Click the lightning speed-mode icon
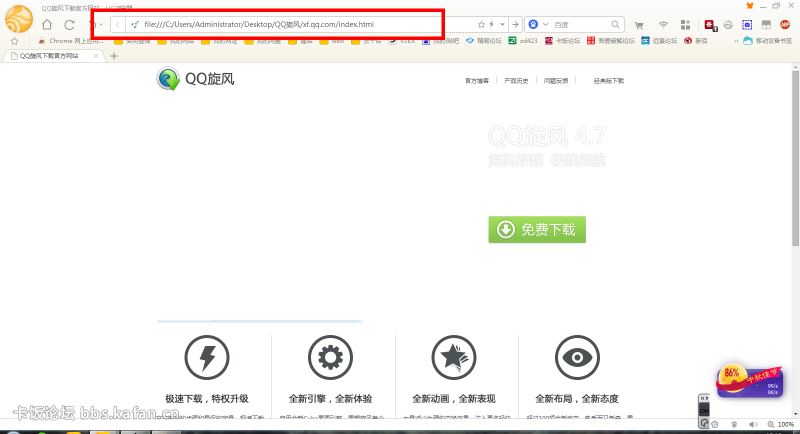Image resolution: width=800 pixels, height=434 pixels. [x=492, y=24]
